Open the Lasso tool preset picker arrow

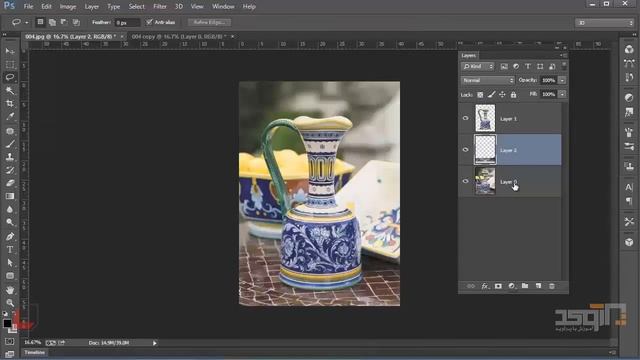pyautogui.click(x=27, y=22)
